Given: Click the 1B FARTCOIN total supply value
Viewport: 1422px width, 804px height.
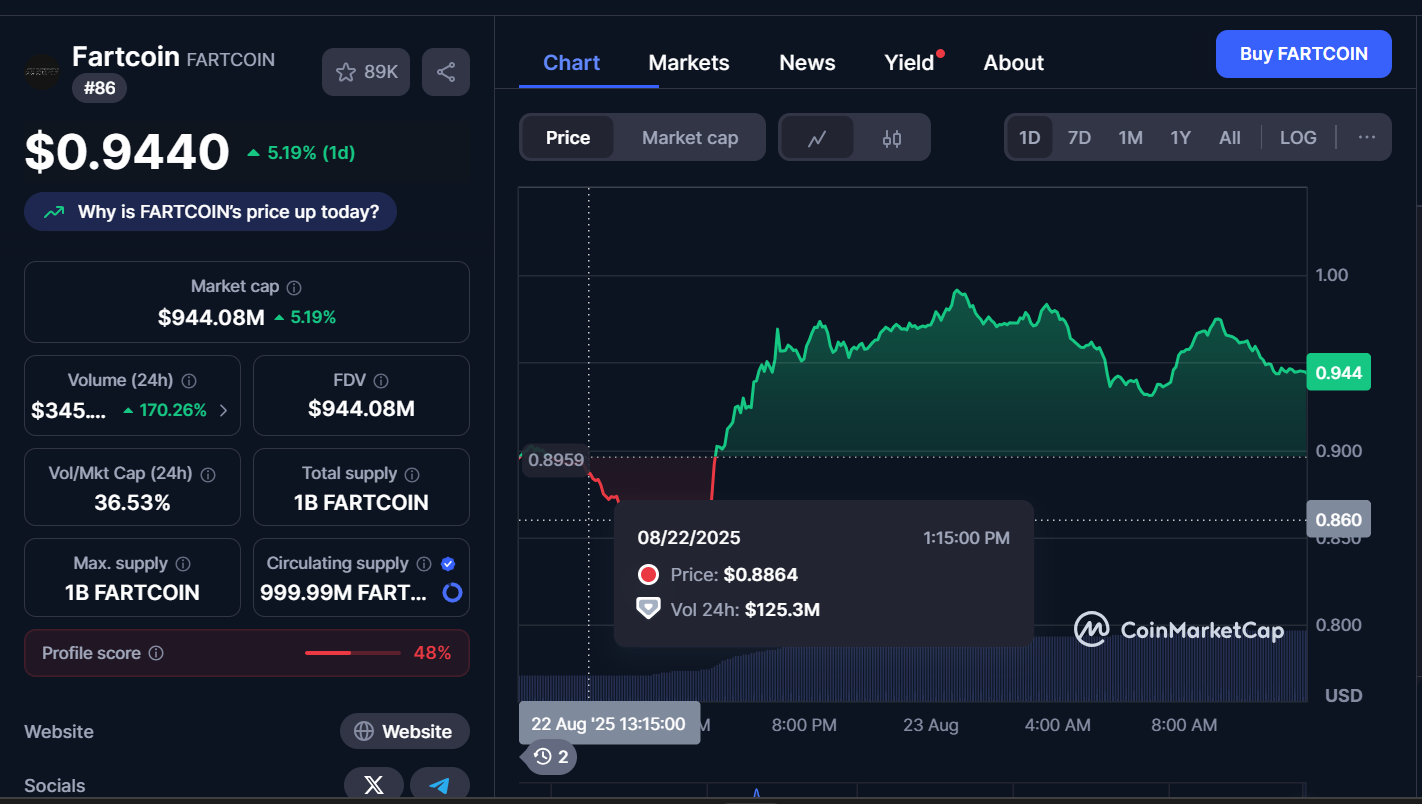Looking at the screenshot, I should 361,503.
